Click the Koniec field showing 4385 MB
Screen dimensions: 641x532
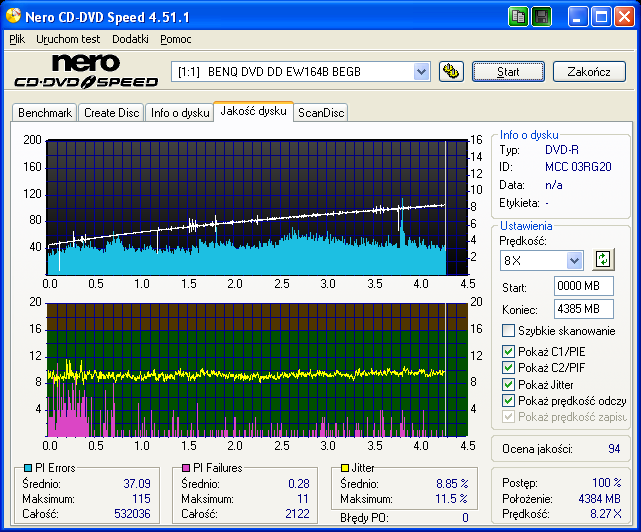point(584,309)
